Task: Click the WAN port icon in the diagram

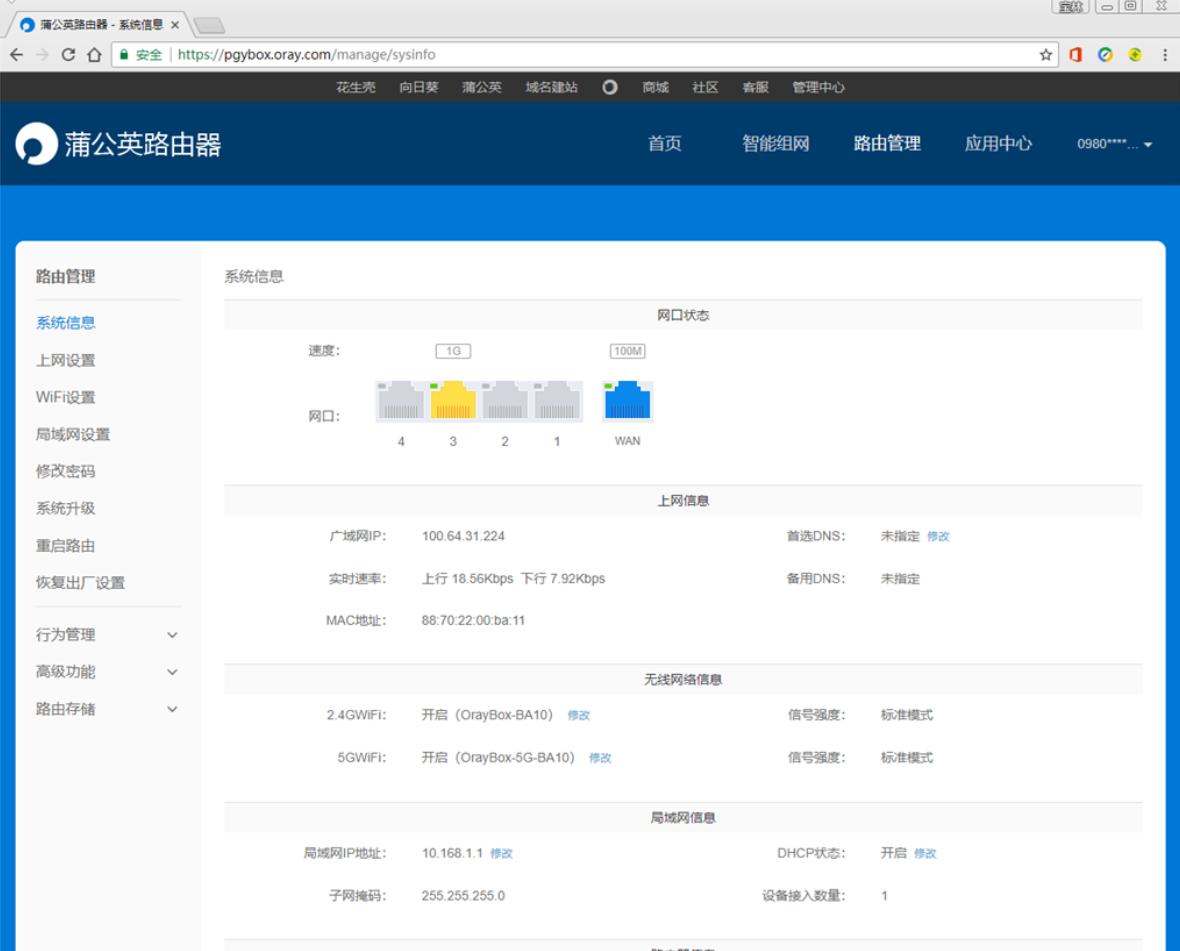Action: pyautogui.click(x=626, y=399)
